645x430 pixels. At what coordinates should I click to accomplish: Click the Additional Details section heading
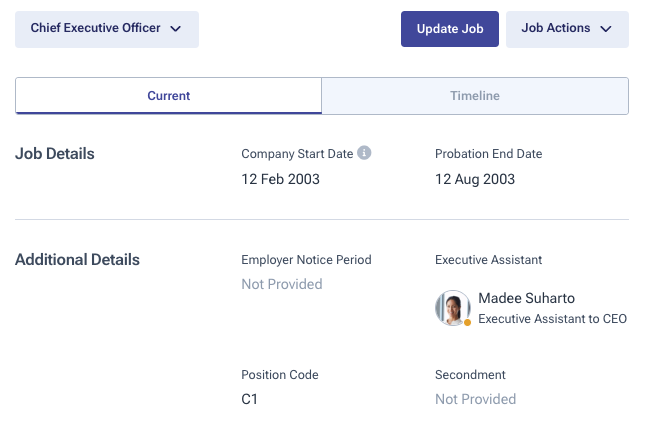pos(77,260)
